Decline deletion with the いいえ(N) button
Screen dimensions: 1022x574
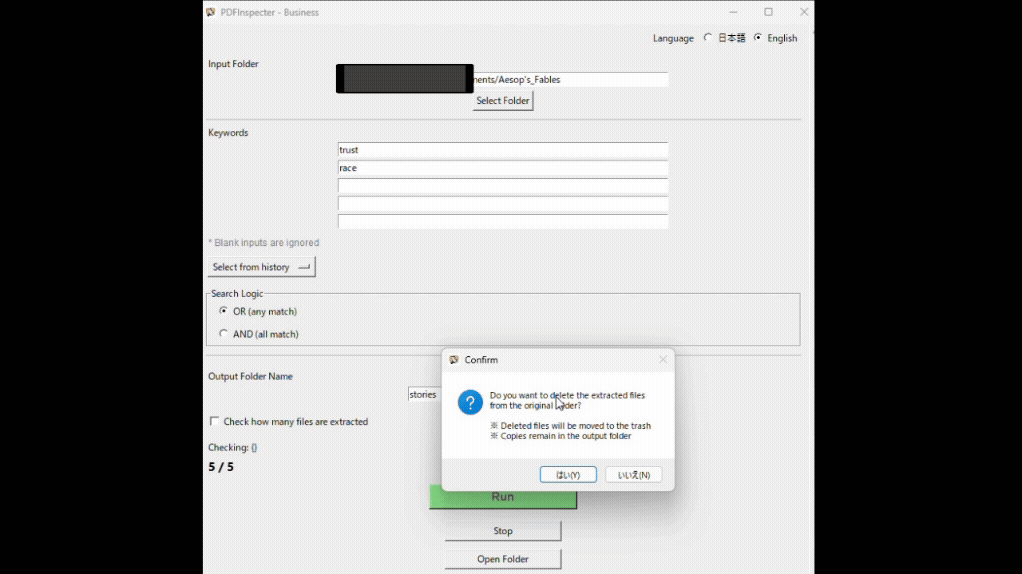click(634, 475)
